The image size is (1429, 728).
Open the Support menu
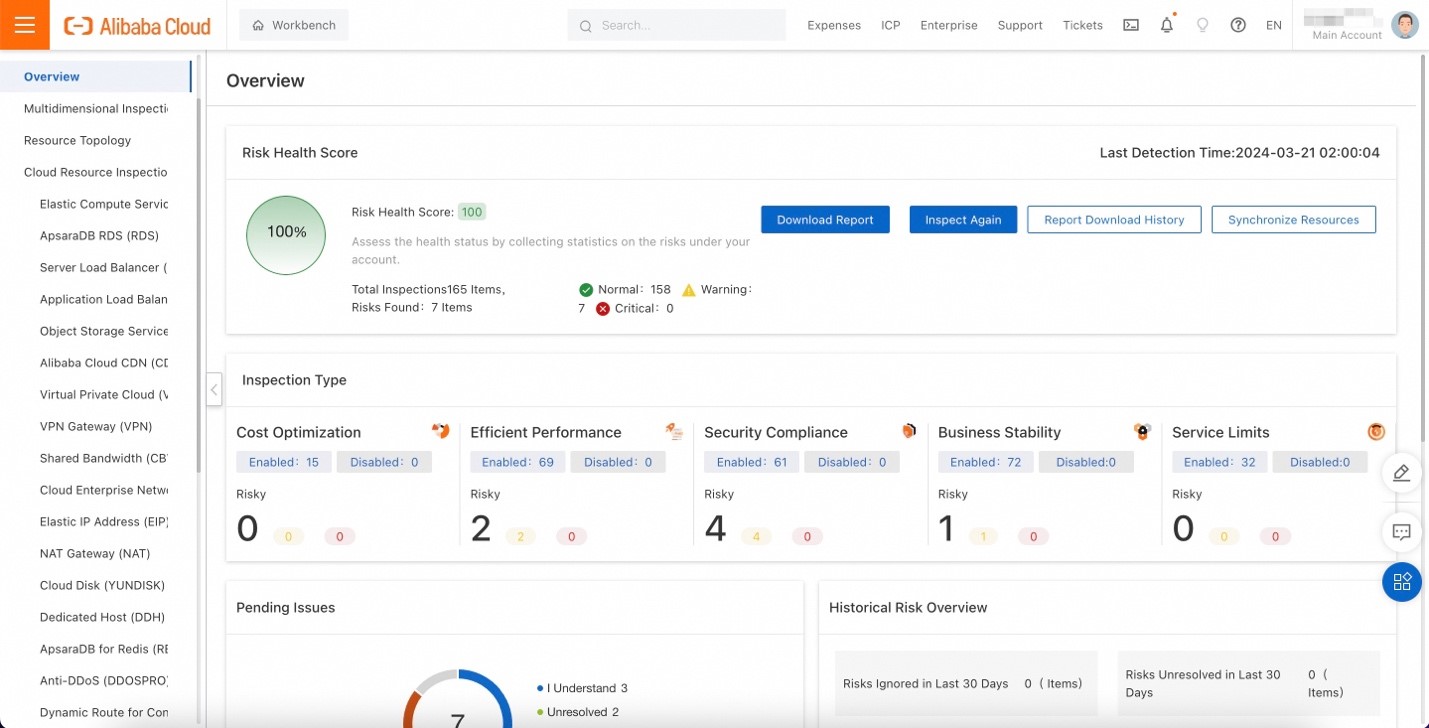1020,26
